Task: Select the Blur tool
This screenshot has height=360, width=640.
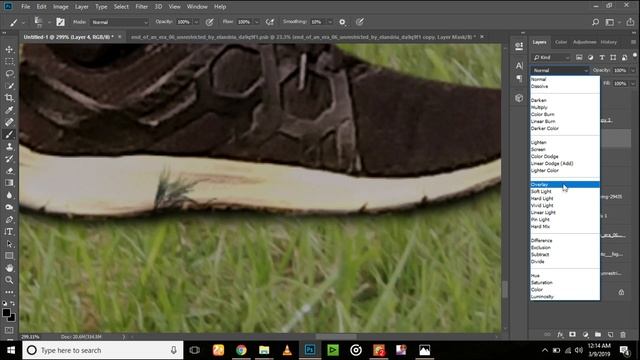Action: tap(9, 195)
